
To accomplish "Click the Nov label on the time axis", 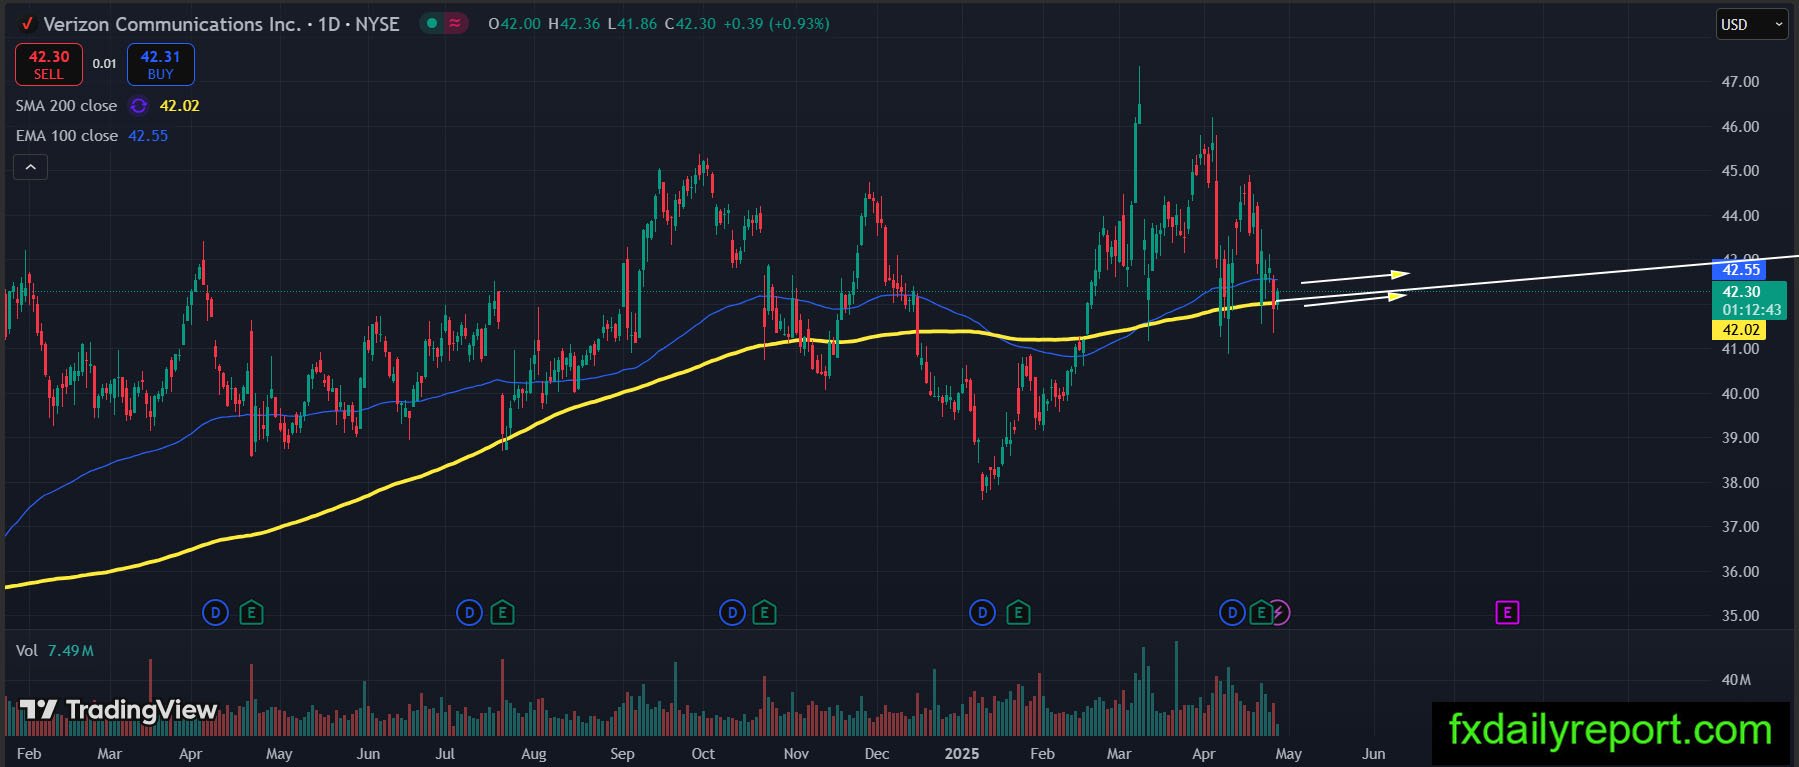I will tap(796, 754).
